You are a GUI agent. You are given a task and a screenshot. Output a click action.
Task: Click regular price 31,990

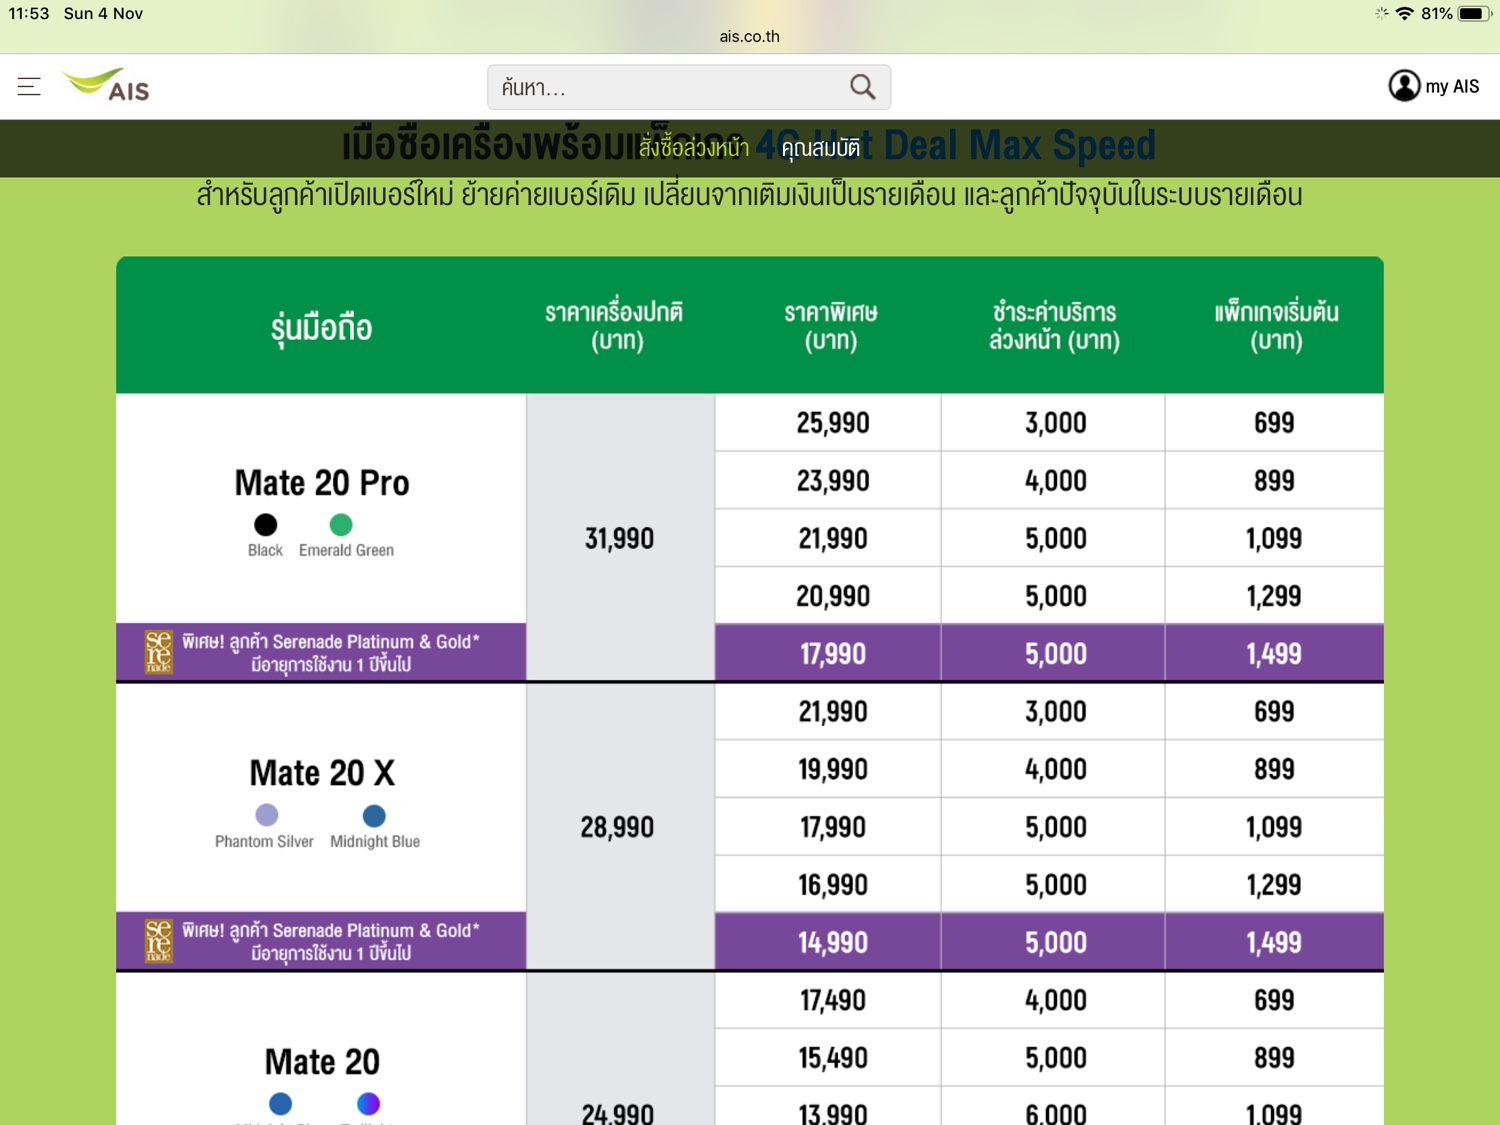coord(619,539)
